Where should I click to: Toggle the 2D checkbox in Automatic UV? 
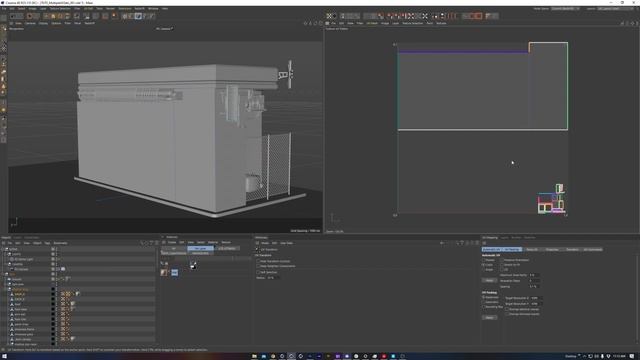click(x=502, y=269)
